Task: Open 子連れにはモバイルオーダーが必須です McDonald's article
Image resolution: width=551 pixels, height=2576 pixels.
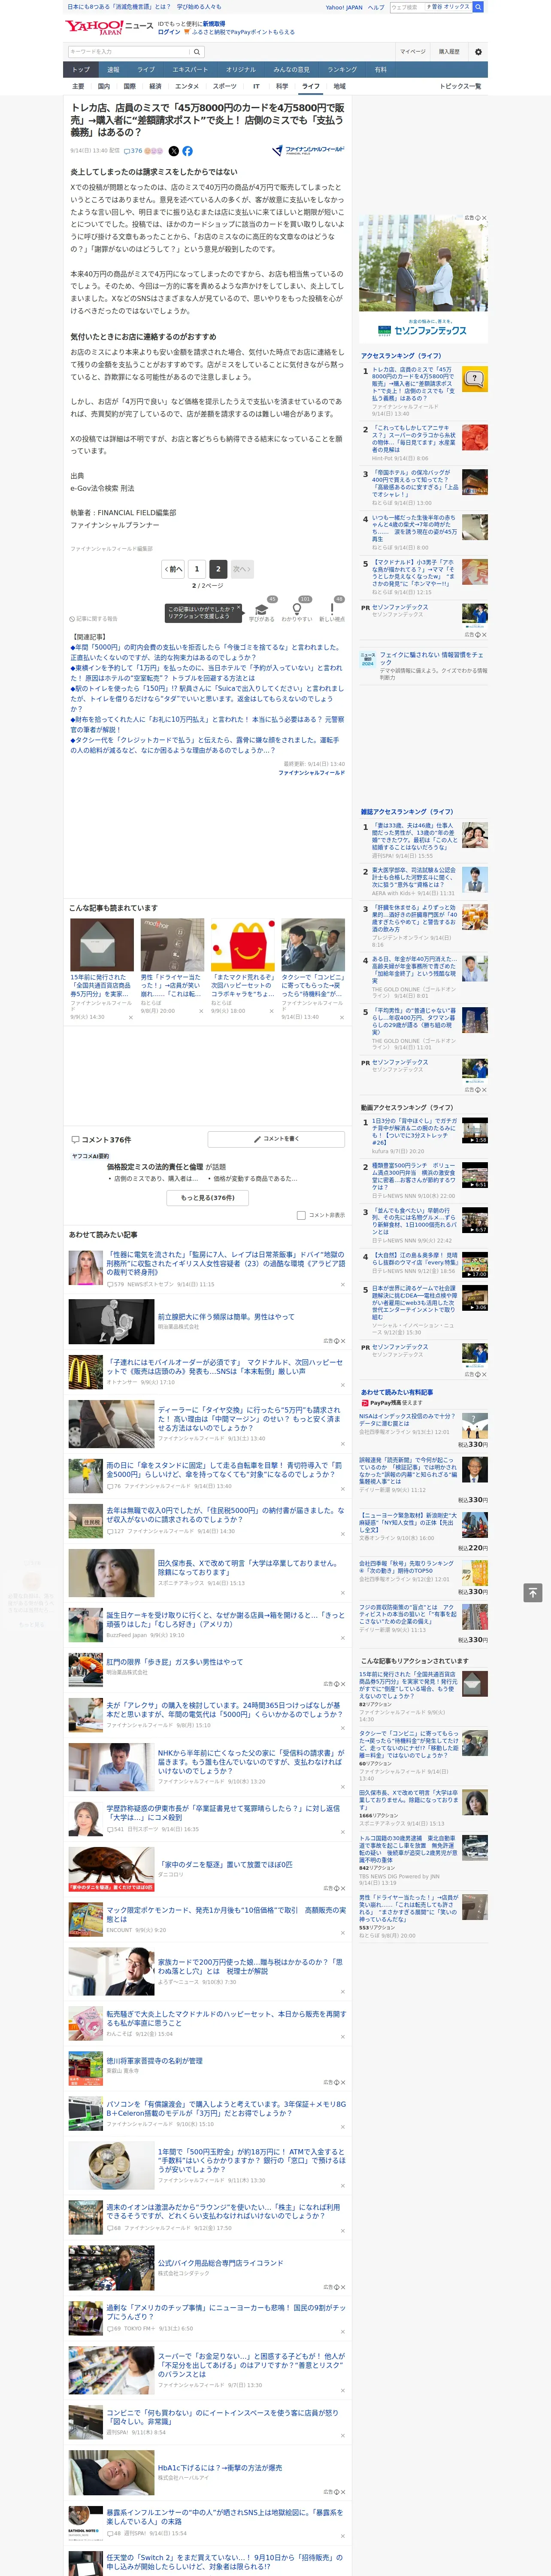Action: click(x=225, y=1367)
